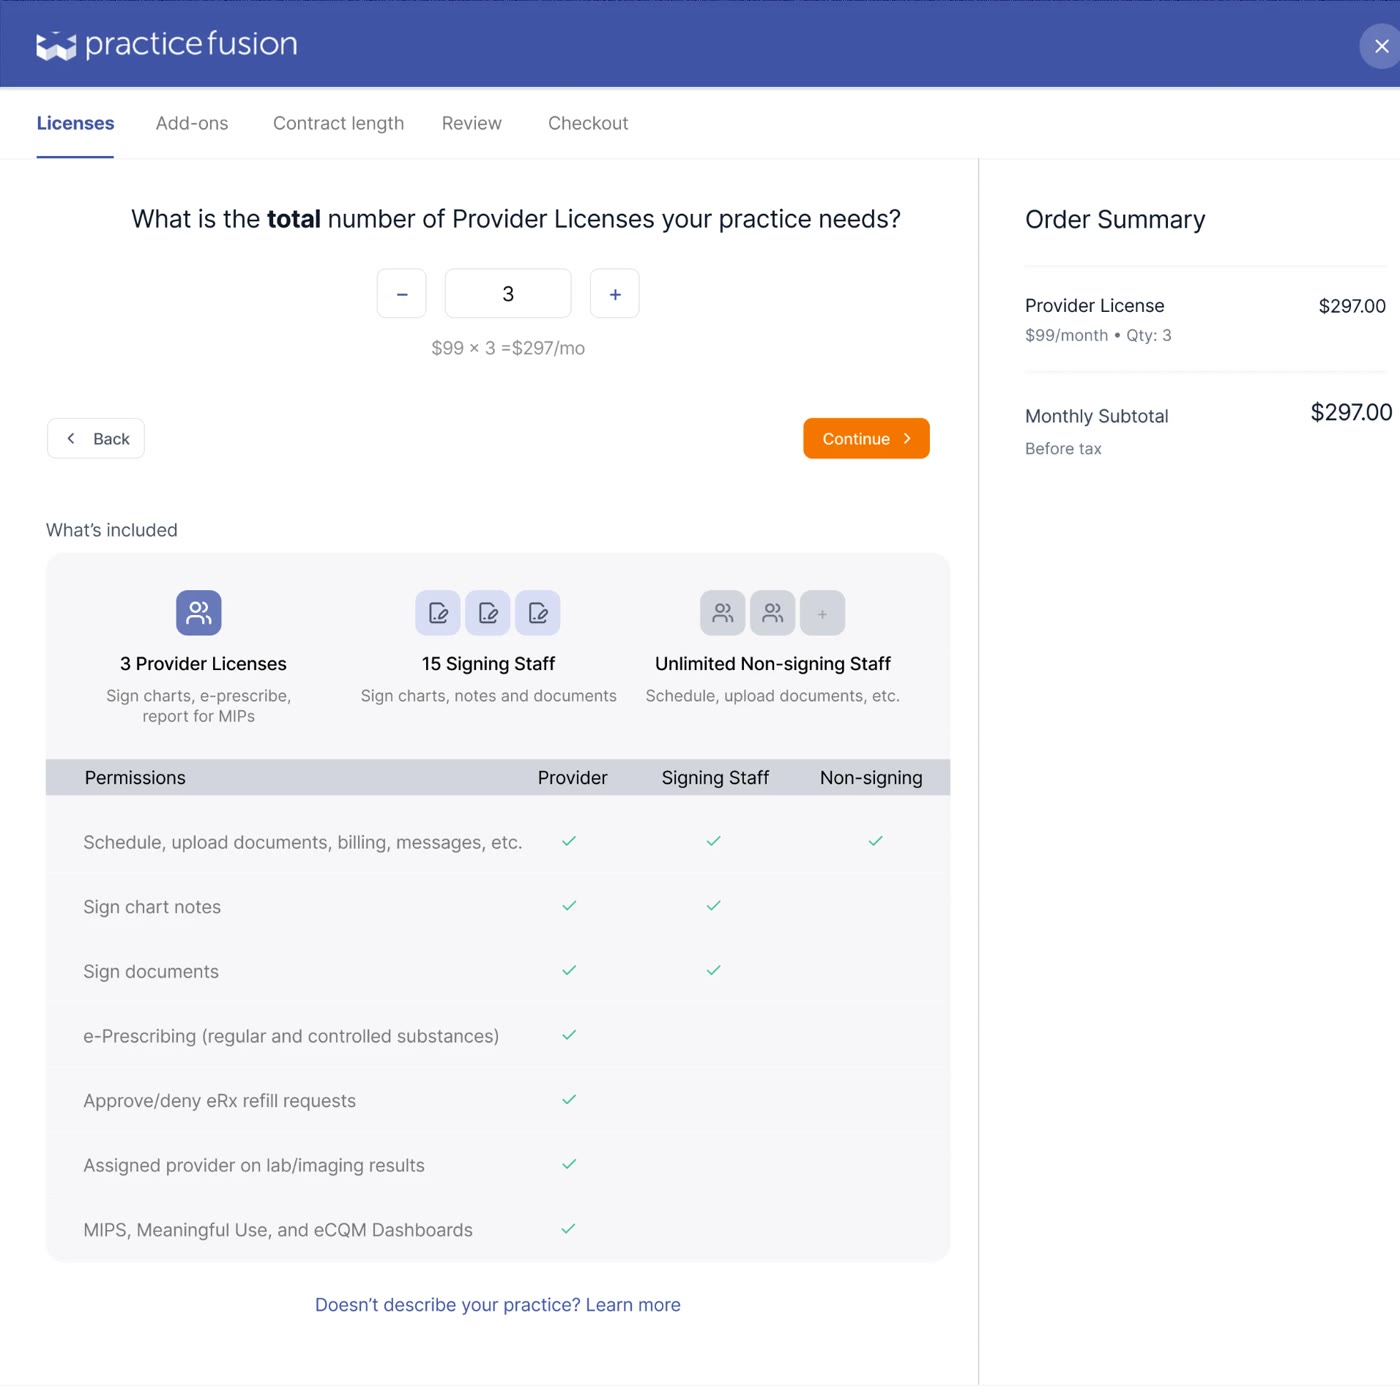Click the Back button

(x=96, y=439)
